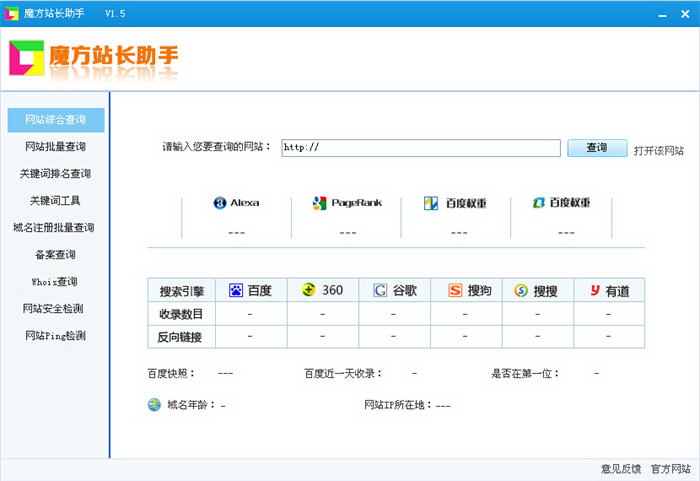Click the Google PageRank icon

tap(320, 203)
